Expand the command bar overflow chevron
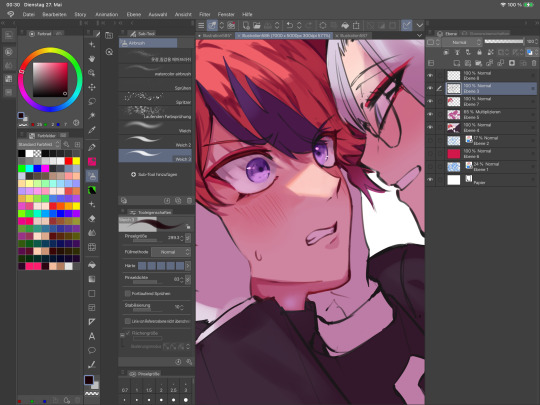Image resolution: width=540 pixels, height=405 pixels. pos(419,25)
